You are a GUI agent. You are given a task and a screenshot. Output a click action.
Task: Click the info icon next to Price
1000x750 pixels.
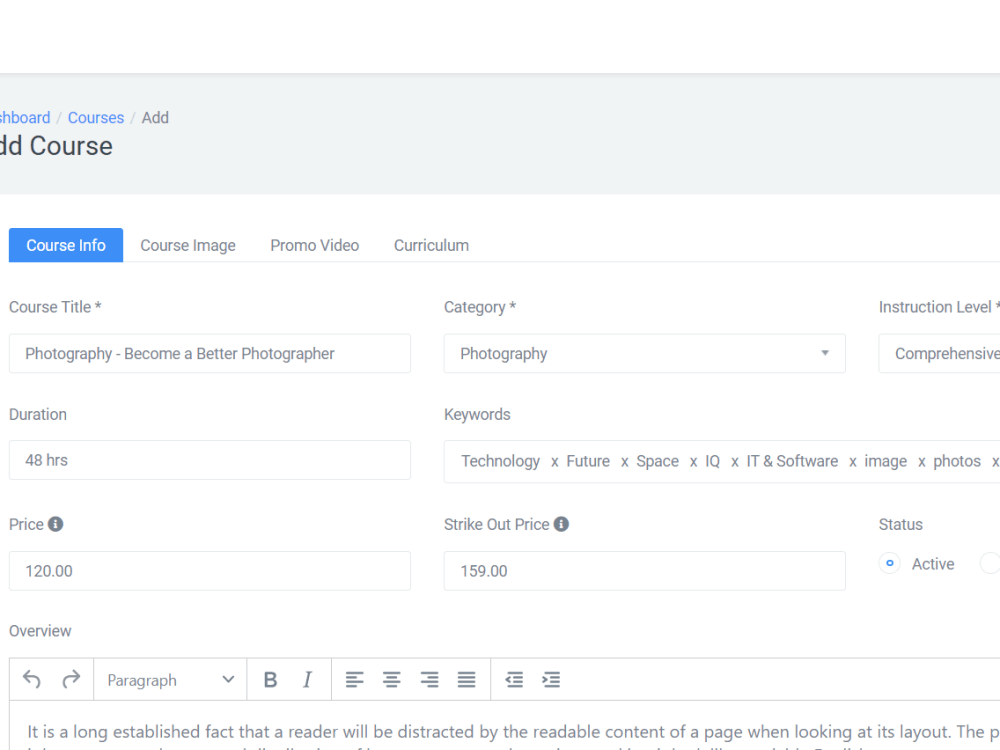coord(56,523)
